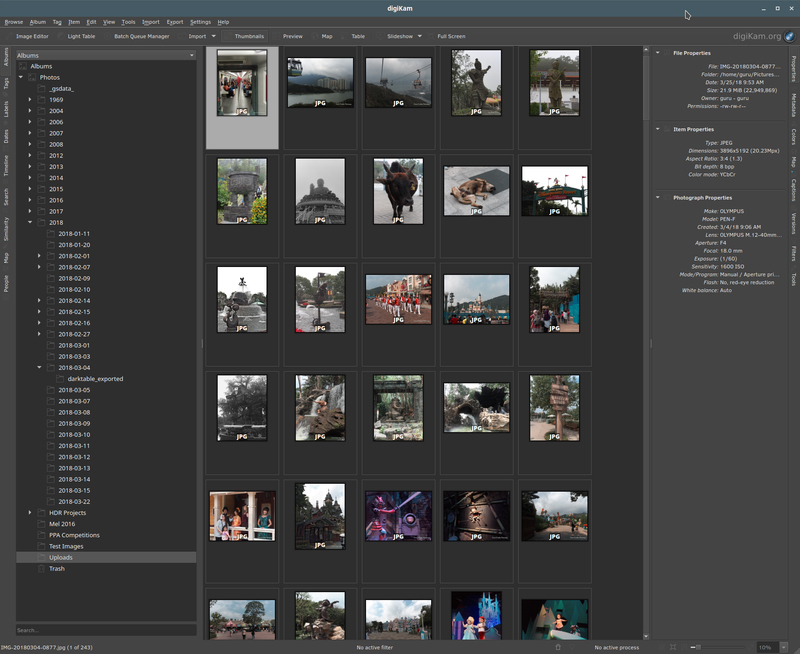800x654 pixels.
Task: Collapse the 2018-03-04 album node
Action: (x=39, y=367)
